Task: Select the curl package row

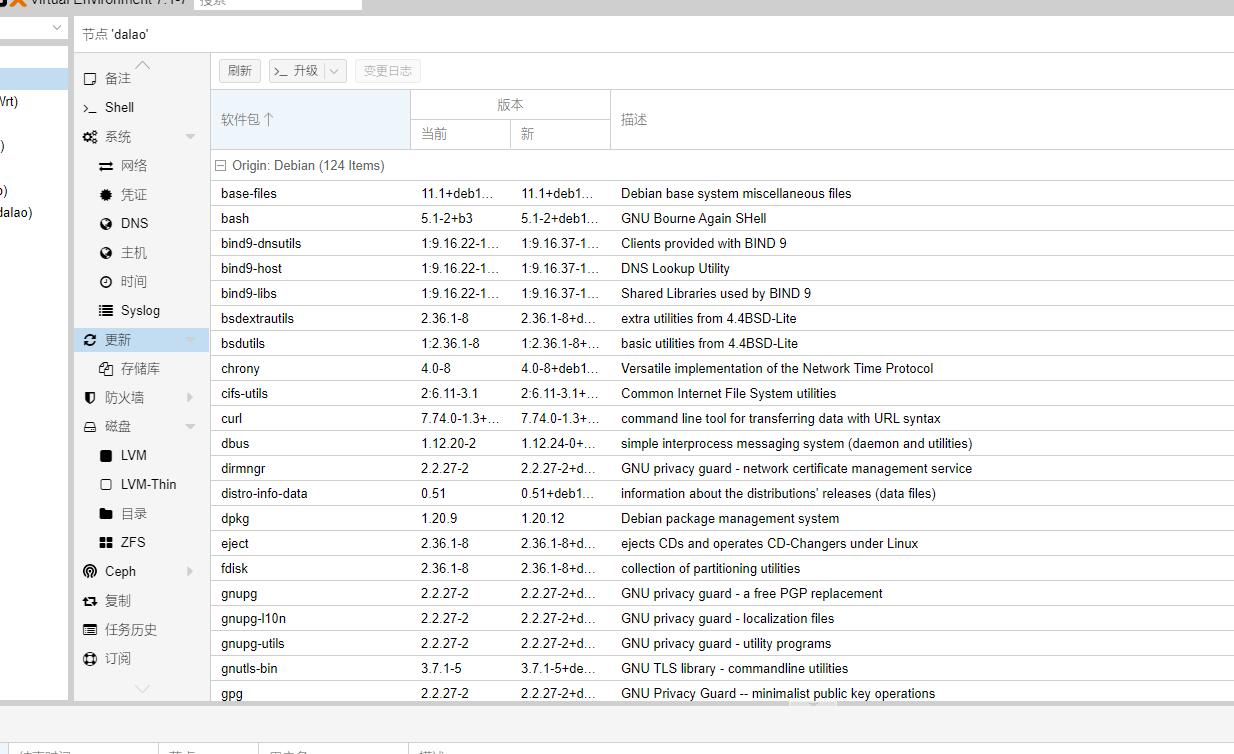Action: coord(722,418)
